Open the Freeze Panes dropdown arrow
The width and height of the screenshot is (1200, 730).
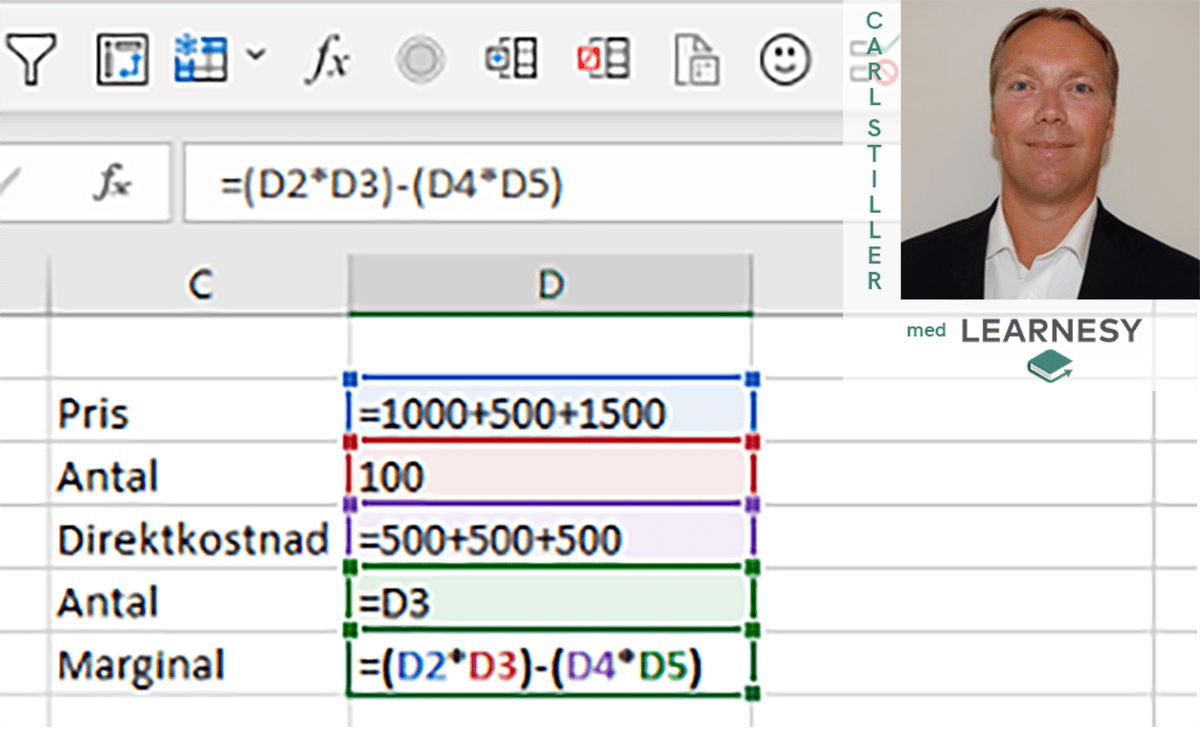[256, 55]
